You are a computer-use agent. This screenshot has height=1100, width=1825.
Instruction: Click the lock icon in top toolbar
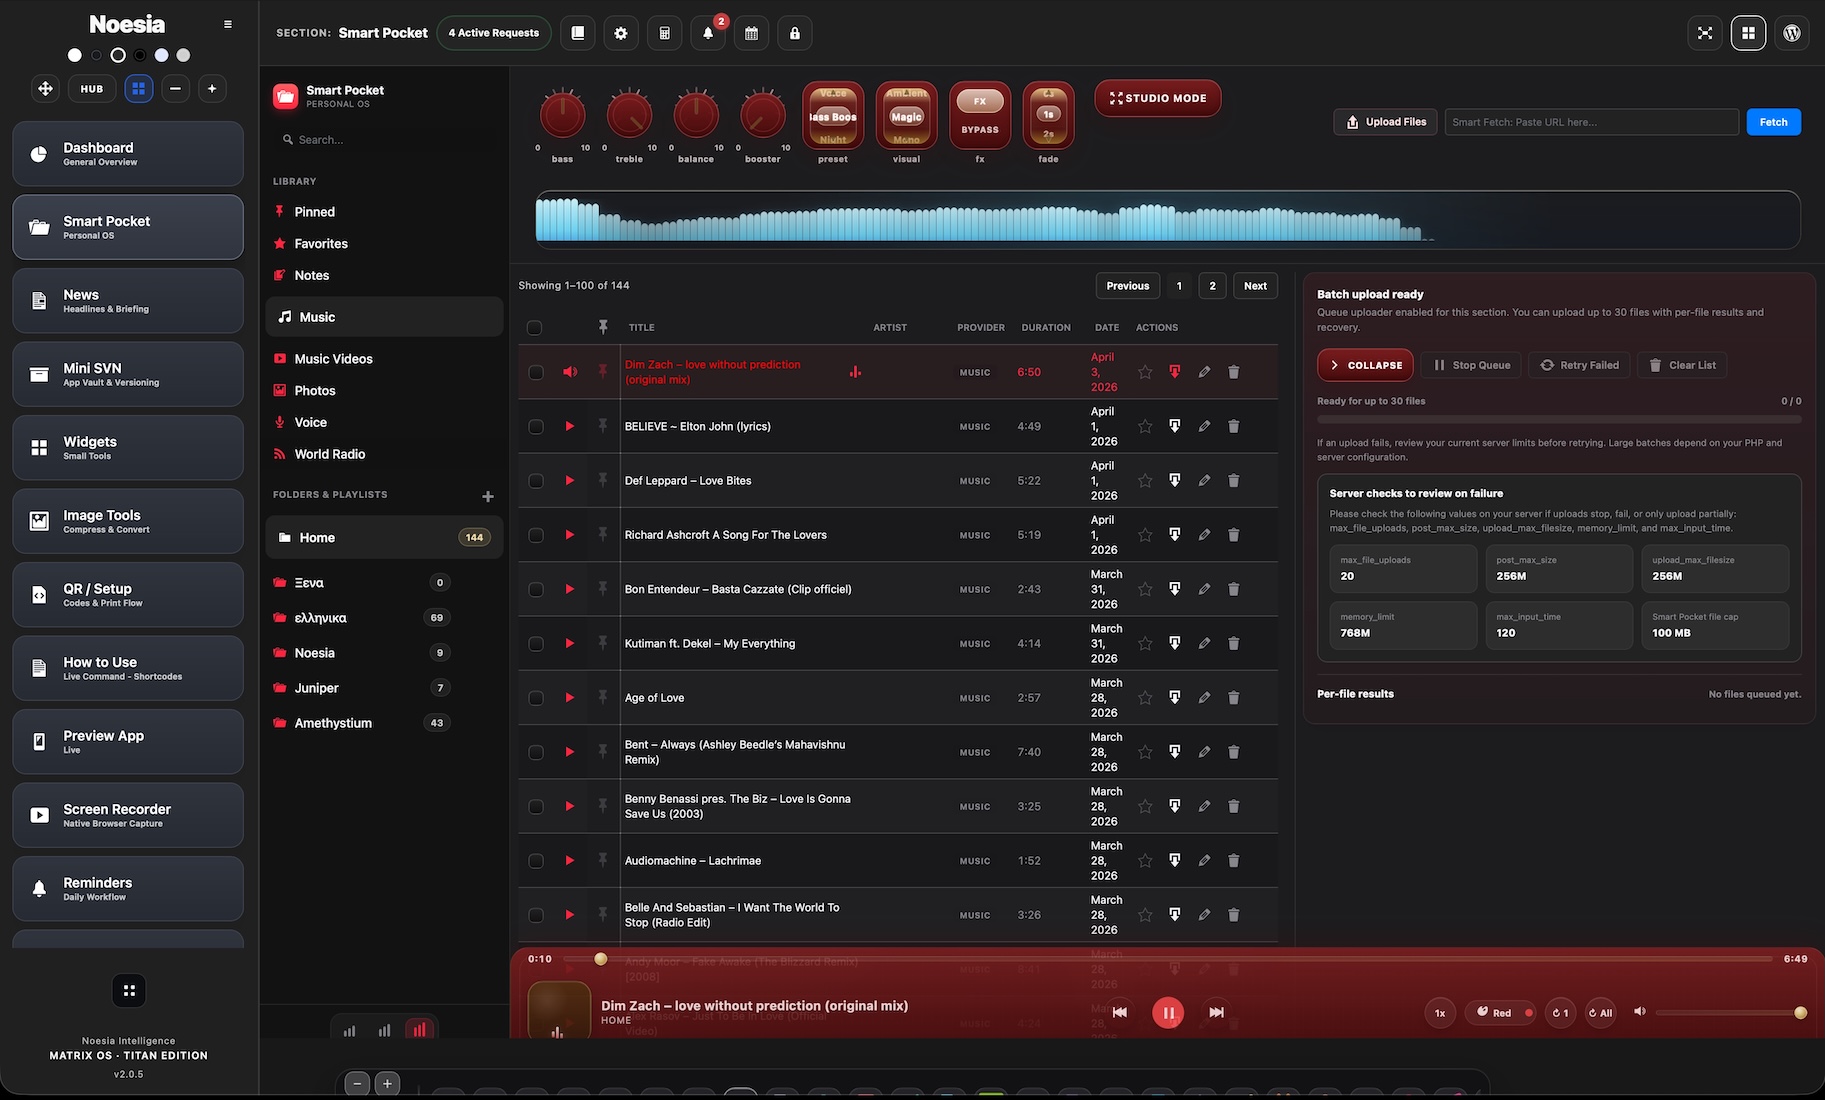point(795,33)
